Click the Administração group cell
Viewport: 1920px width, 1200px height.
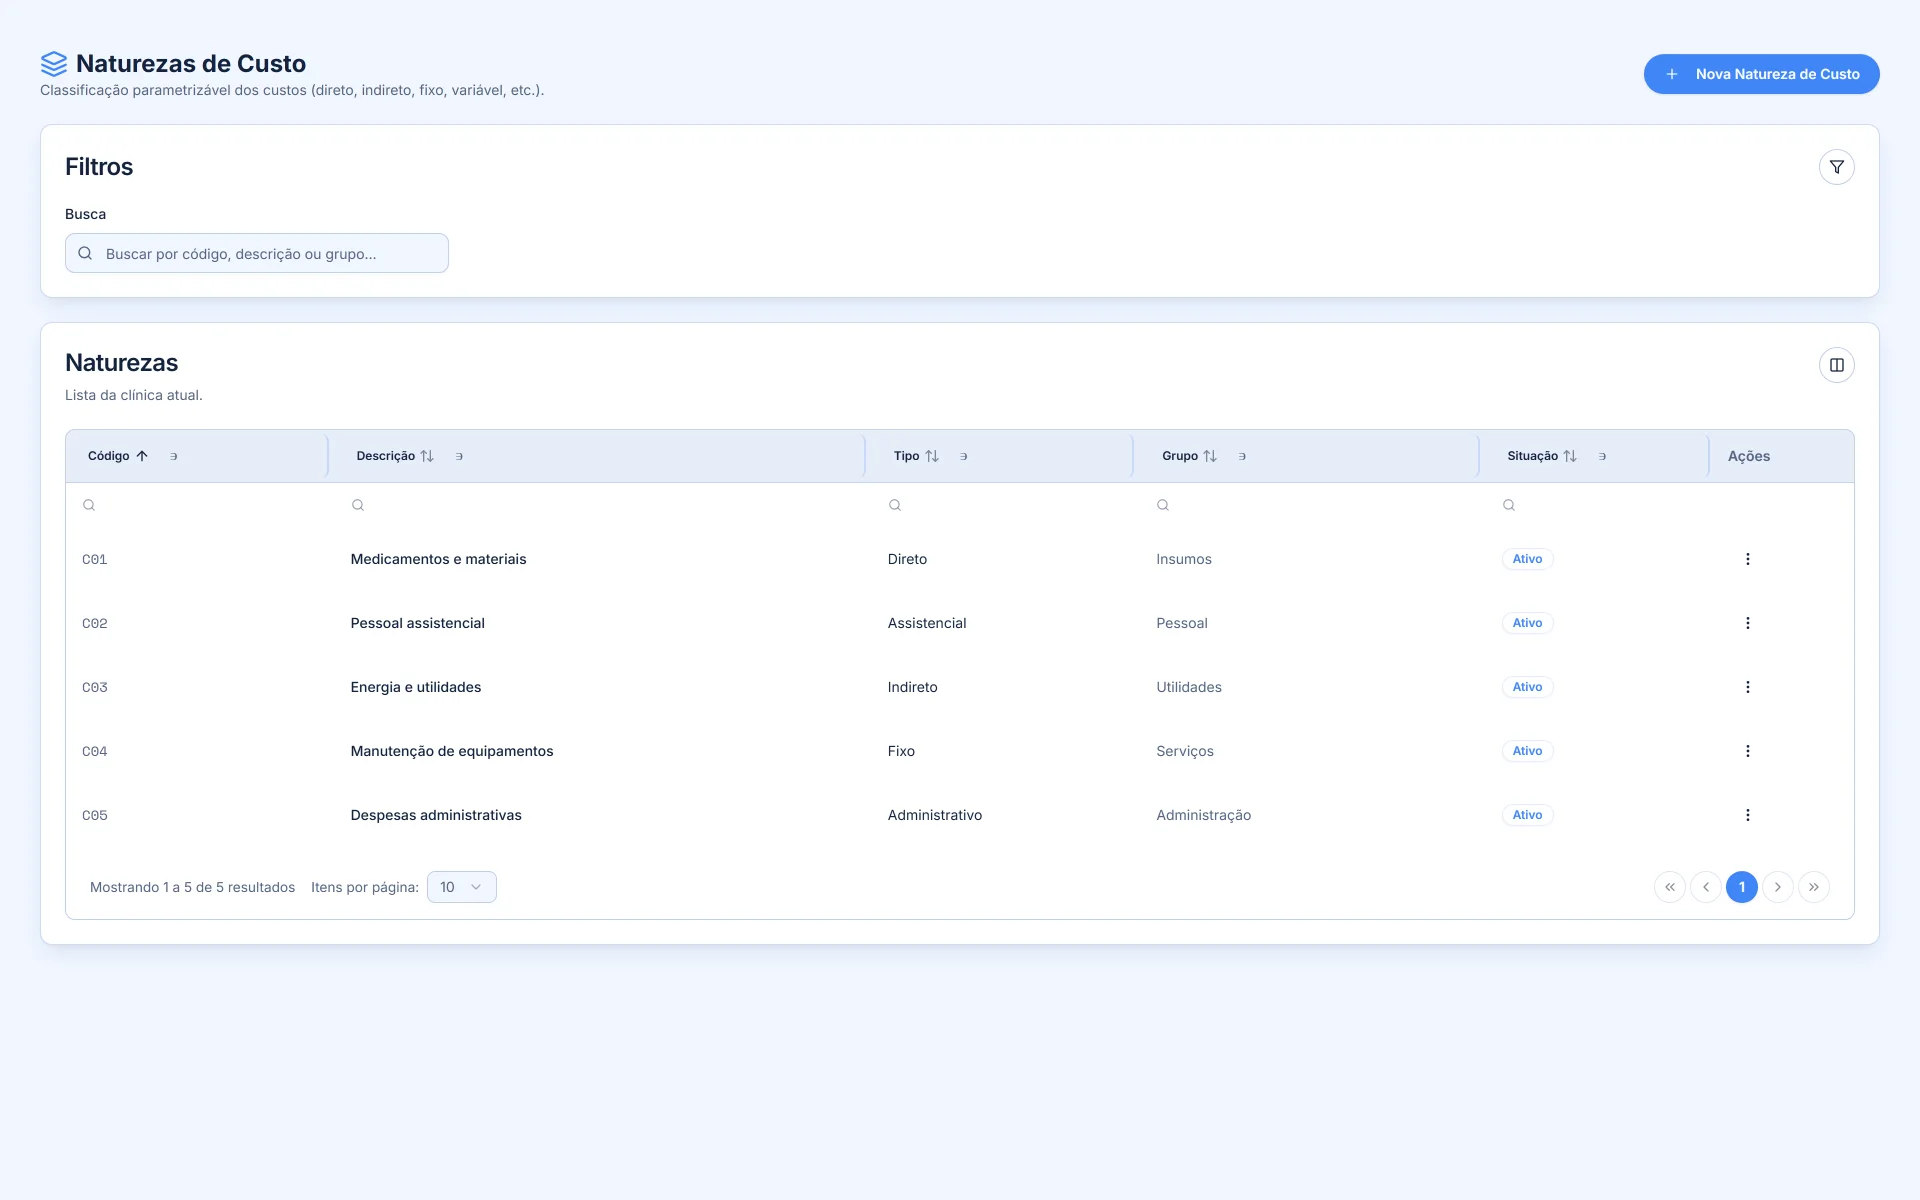pyautogui.click(x=1203, y=815)
